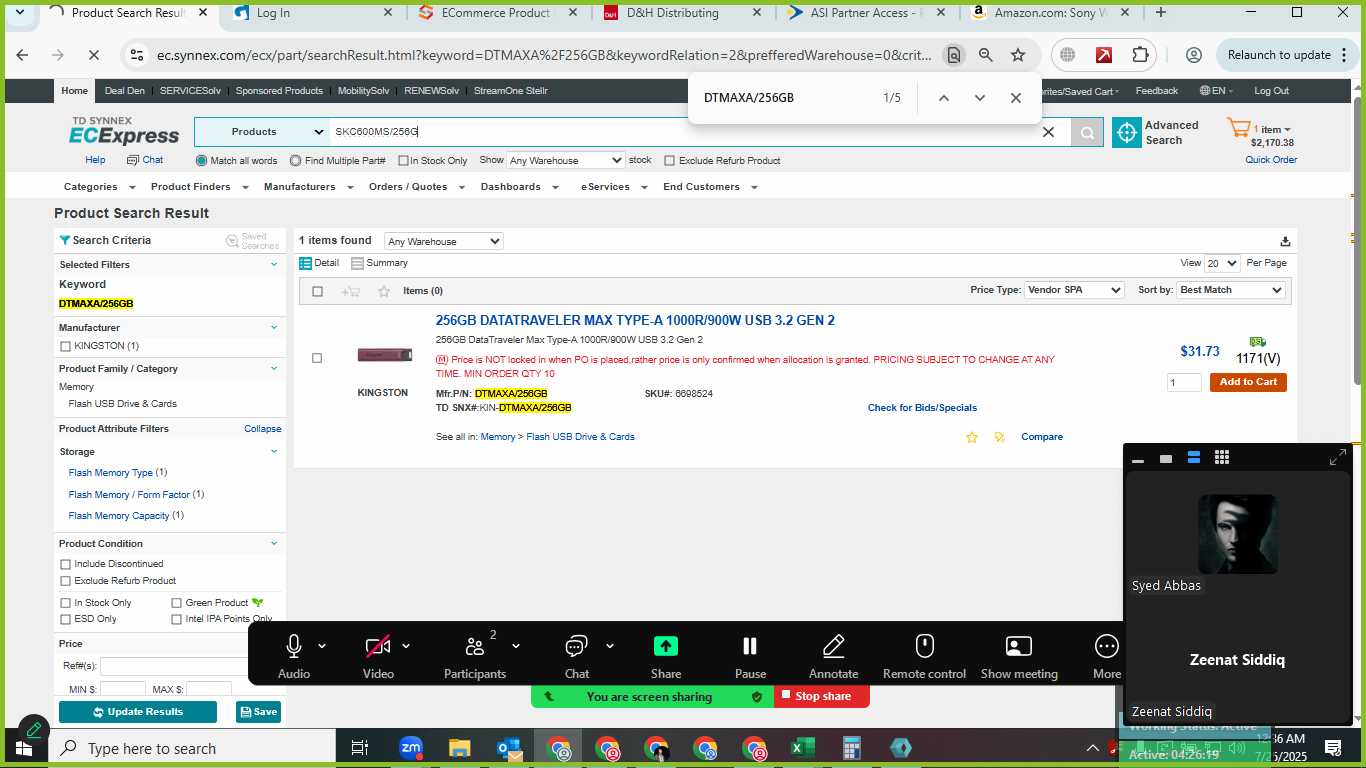This screenshot has width=1366, height=768.
Task: Open Chat in Zoom toolbar
Action: tap(577, 655)
